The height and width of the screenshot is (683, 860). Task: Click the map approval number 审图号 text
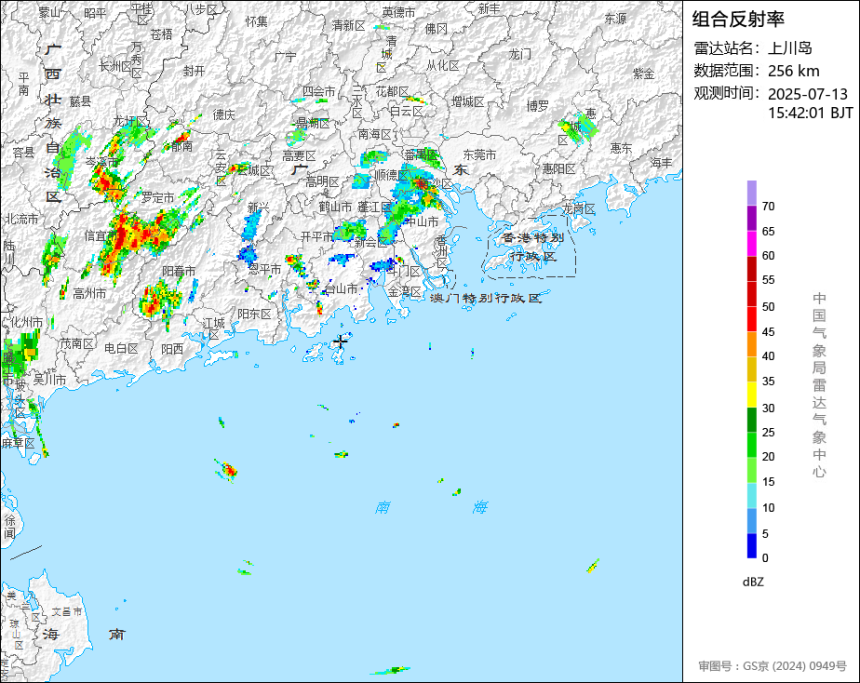772,666
